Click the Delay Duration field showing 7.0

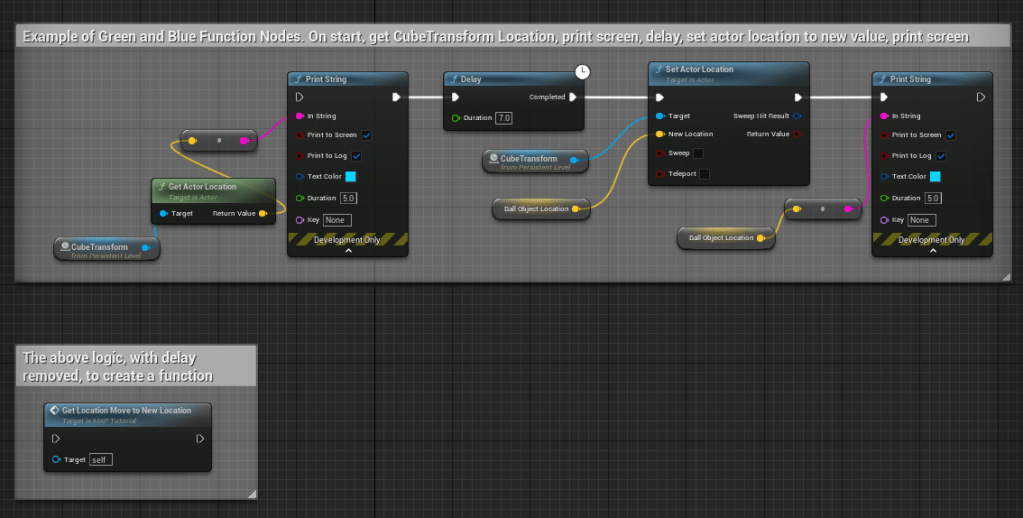(x=504, y=118)
